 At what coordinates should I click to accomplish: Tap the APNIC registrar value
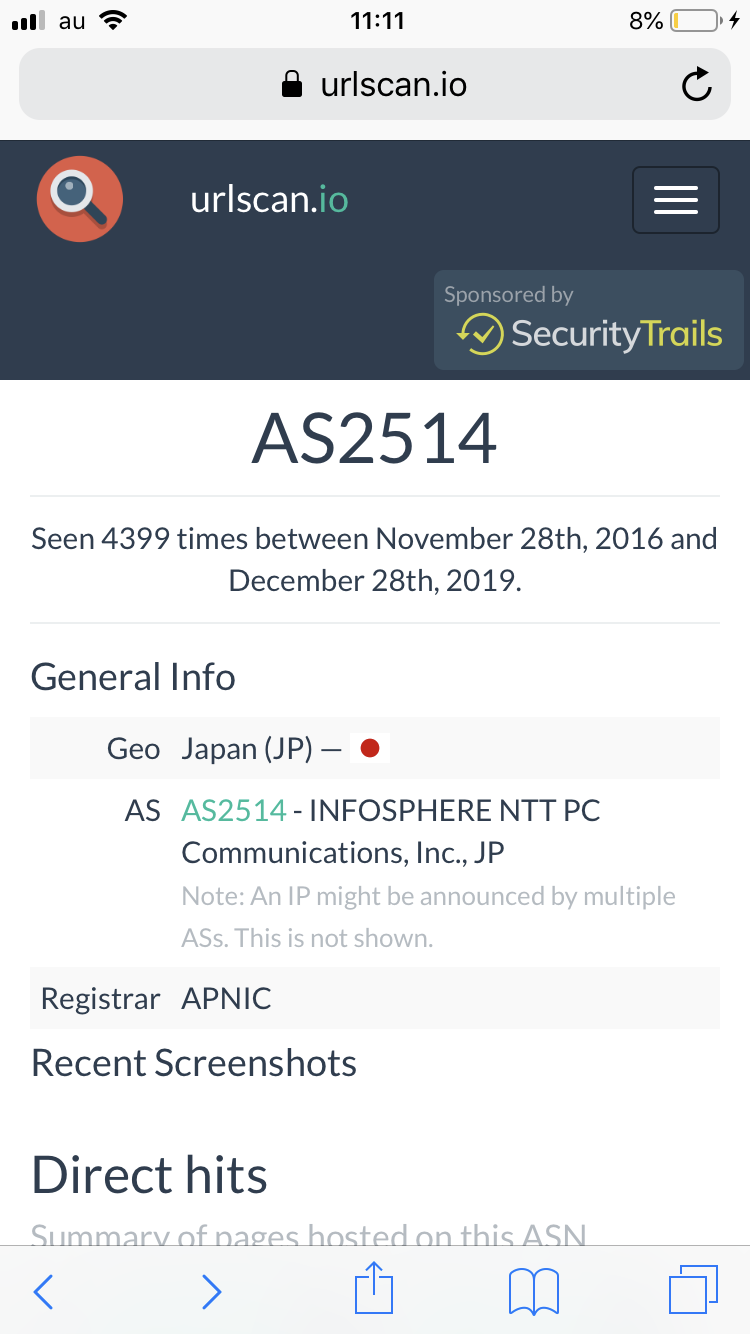[227, 999]
